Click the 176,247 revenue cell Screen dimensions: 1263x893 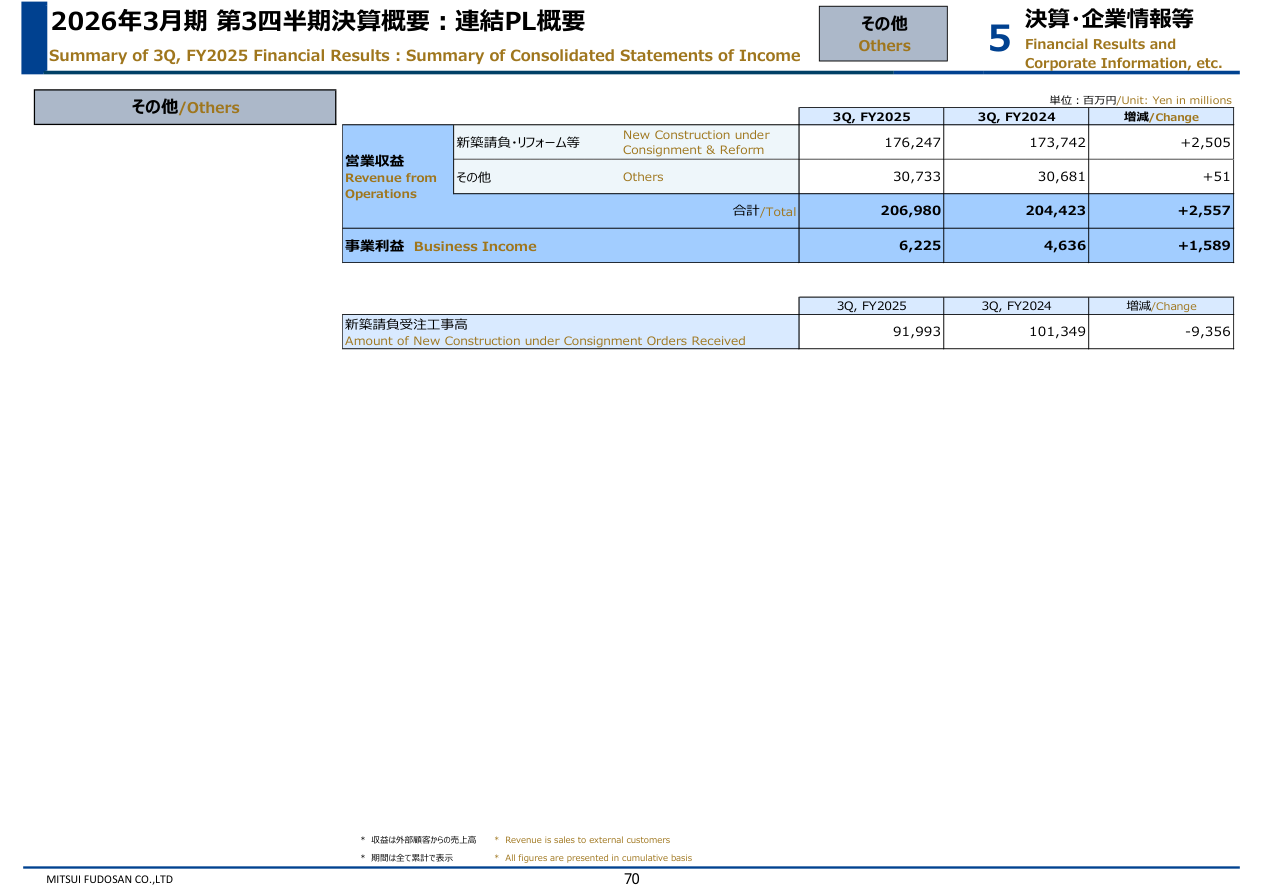(x=871, y=143)
